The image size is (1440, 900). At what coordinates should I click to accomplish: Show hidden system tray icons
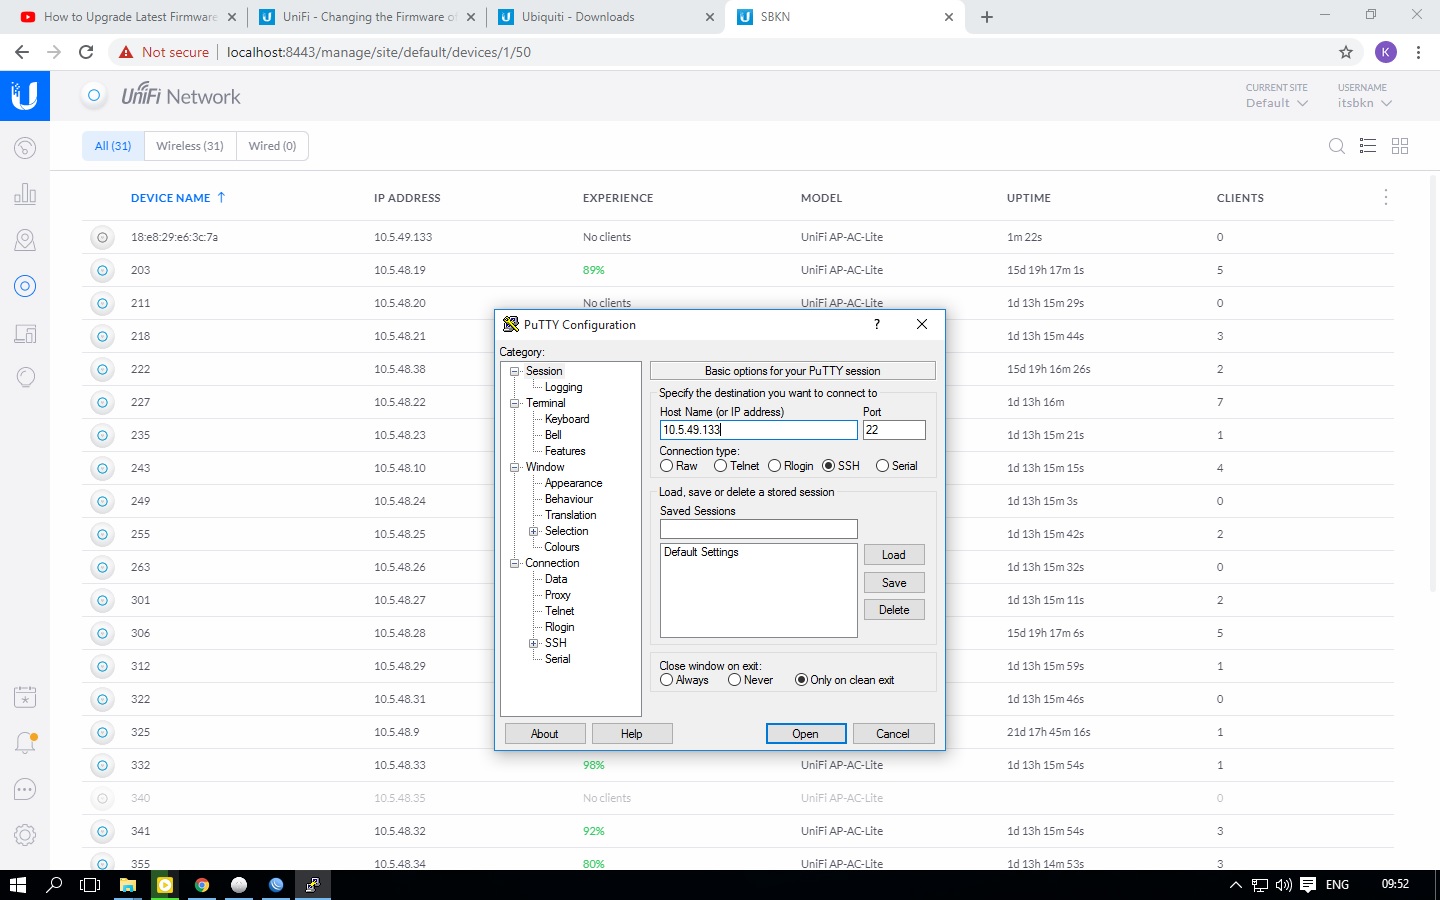[1236, 885]
